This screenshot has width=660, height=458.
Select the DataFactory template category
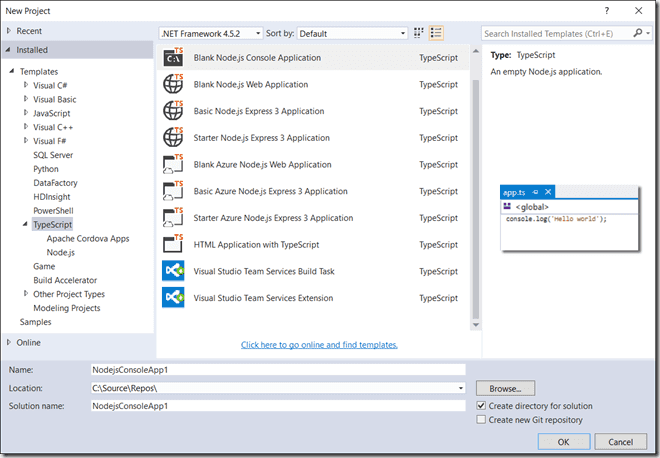(56, 183)
